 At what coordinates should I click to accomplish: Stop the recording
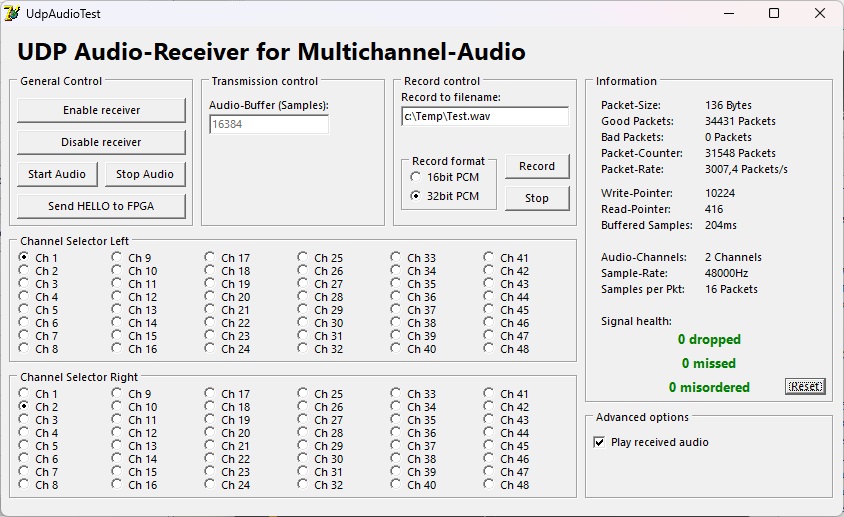537,198
